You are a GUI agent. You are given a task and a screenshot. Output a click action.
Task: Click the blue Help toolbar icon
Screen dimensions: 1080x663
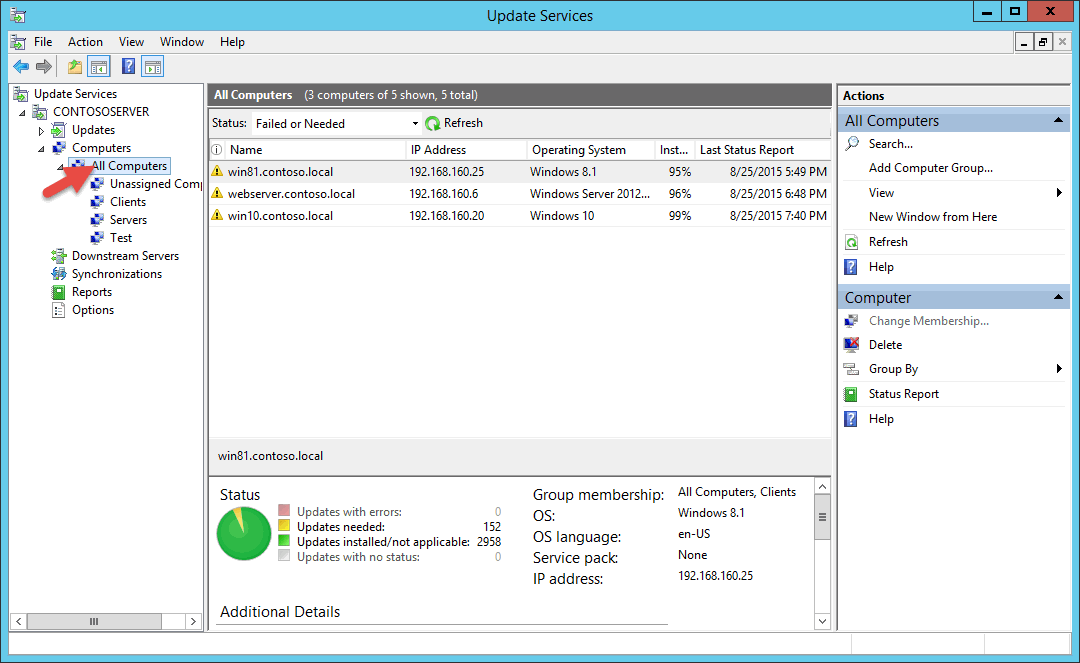pos(128,67)
